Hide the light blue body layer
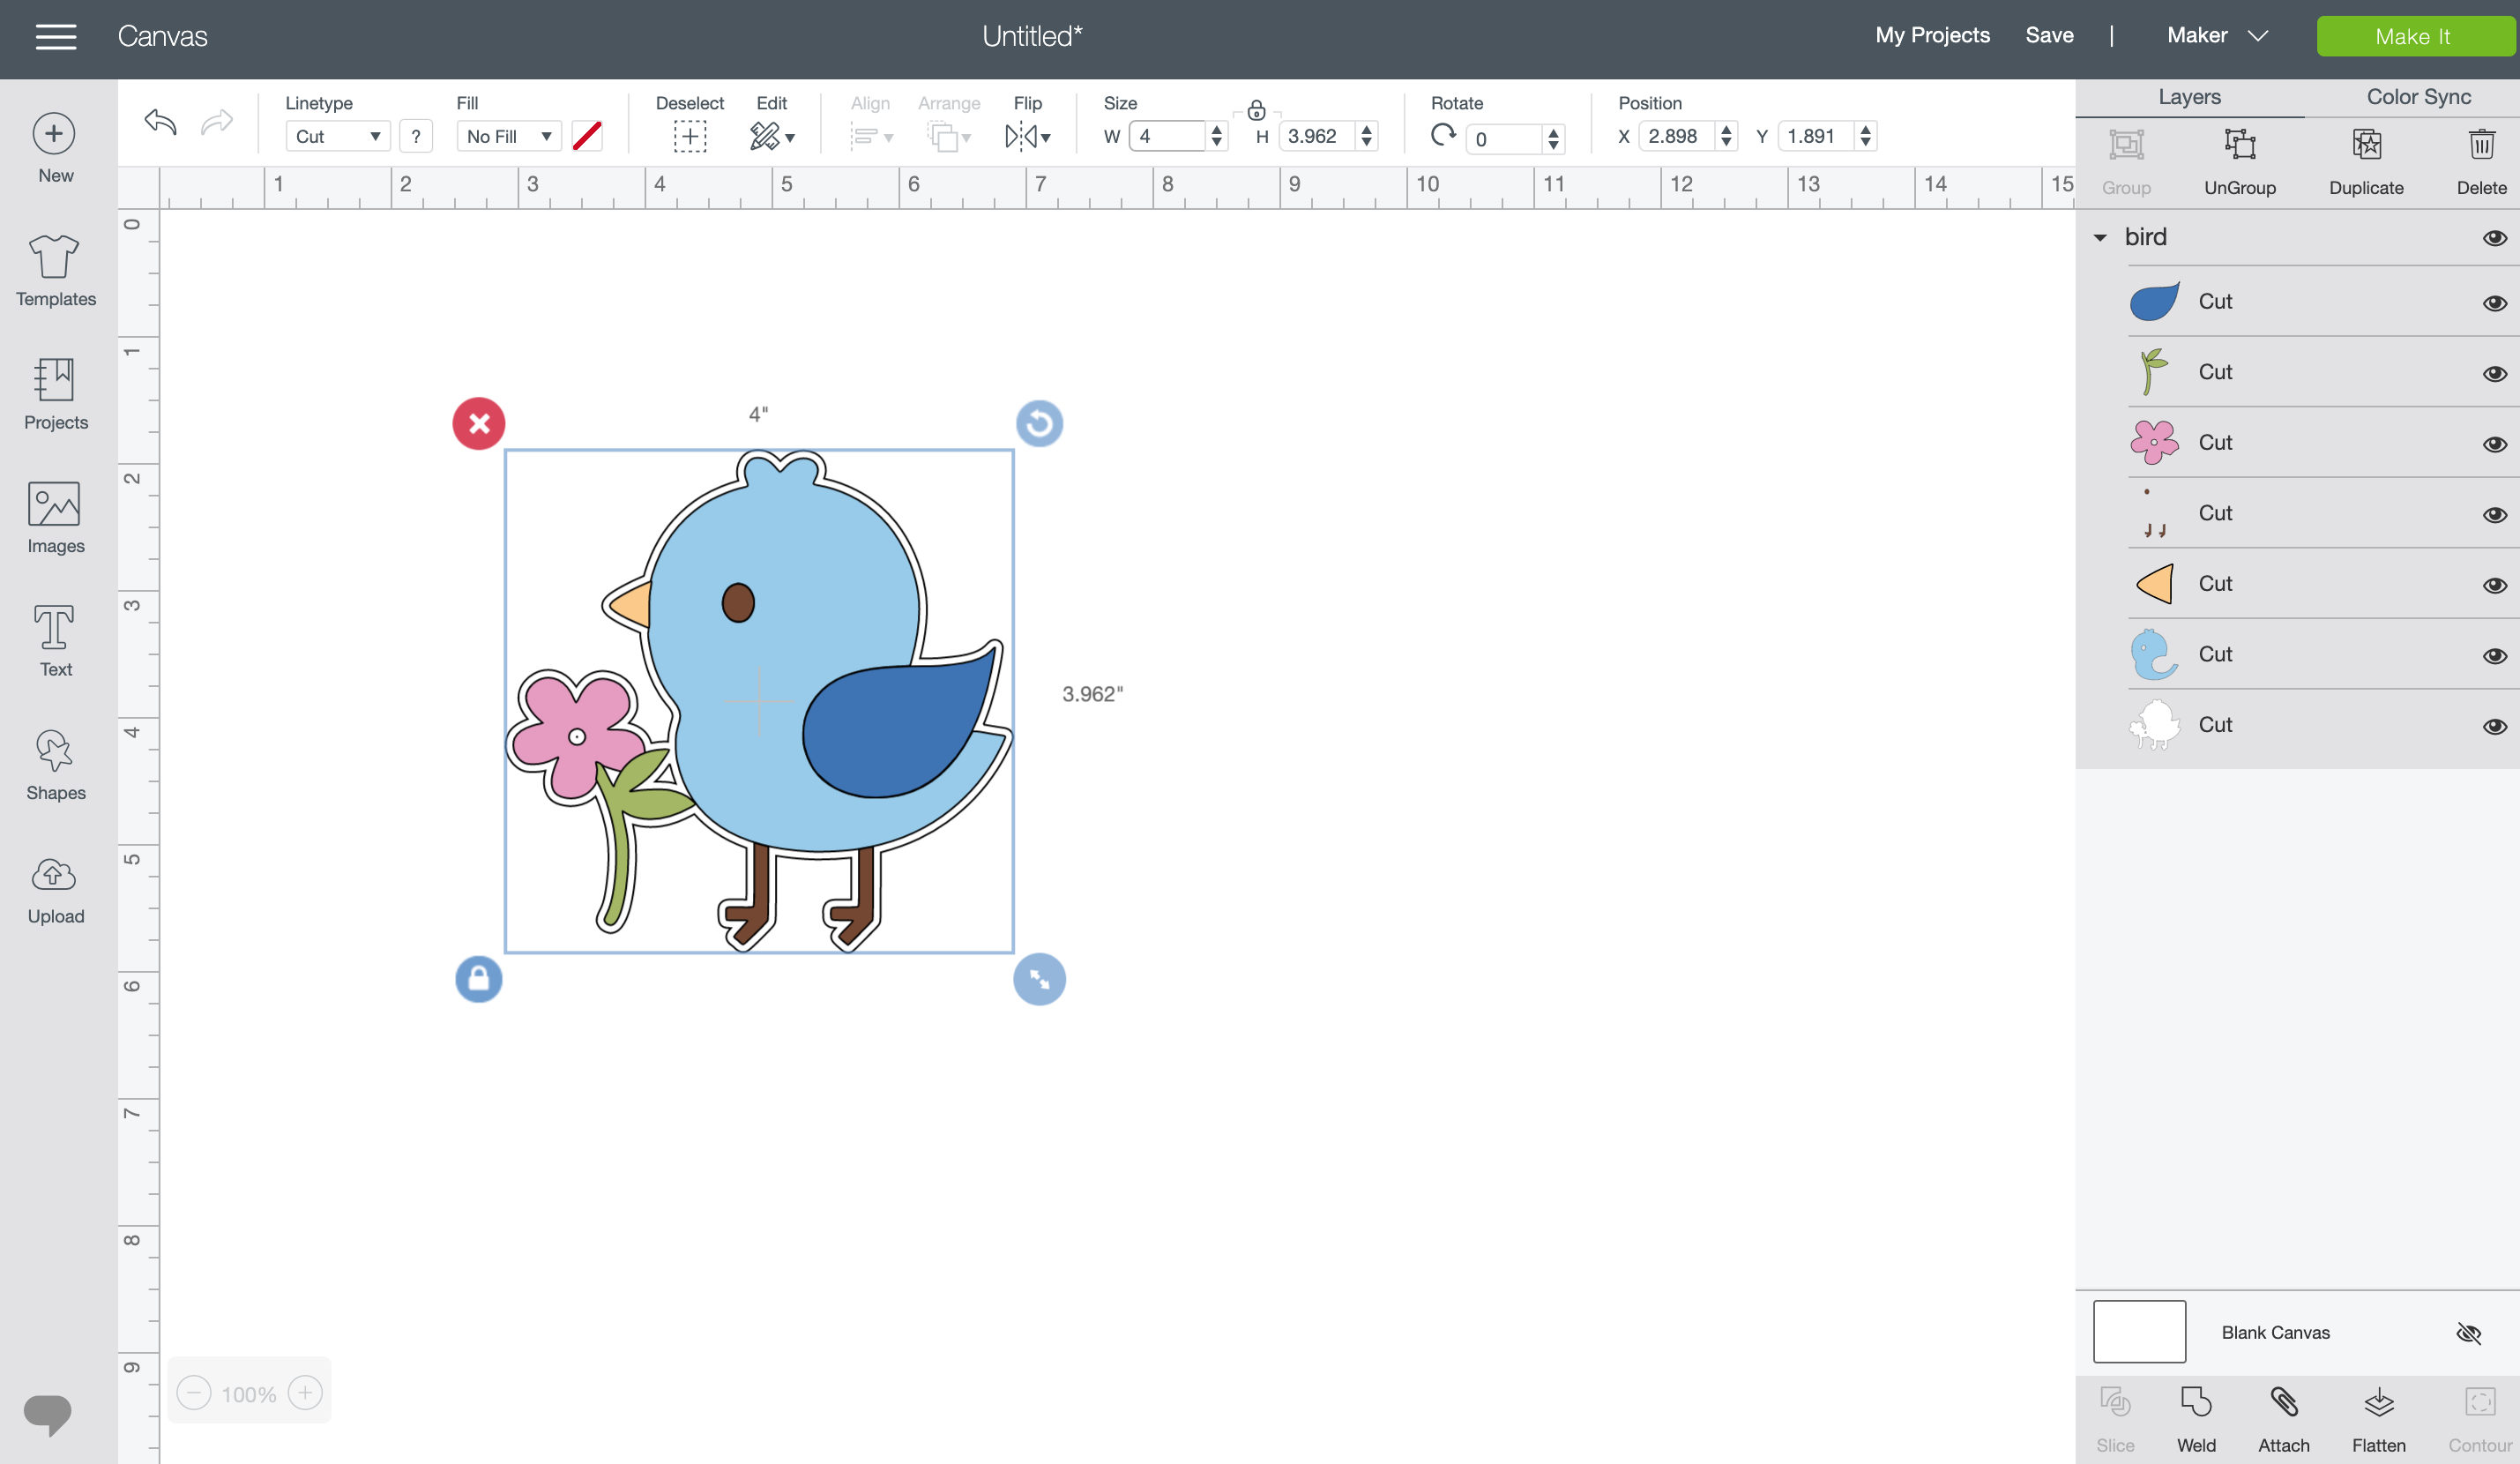The height and width of the screenshot is (1464, 2520). (2494, 655)
